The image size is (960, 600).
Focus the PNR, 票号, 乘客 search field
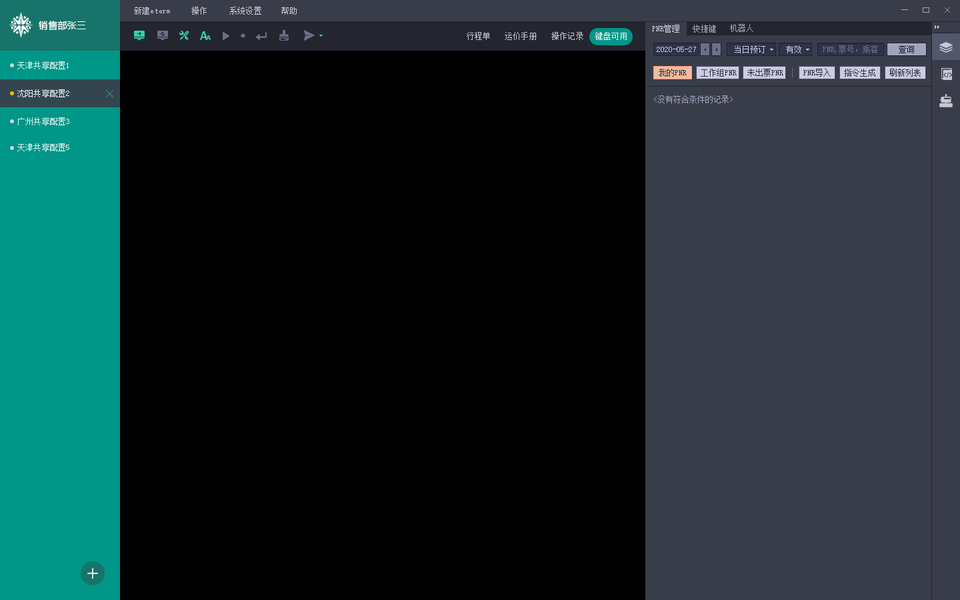[x=850, y=49]
